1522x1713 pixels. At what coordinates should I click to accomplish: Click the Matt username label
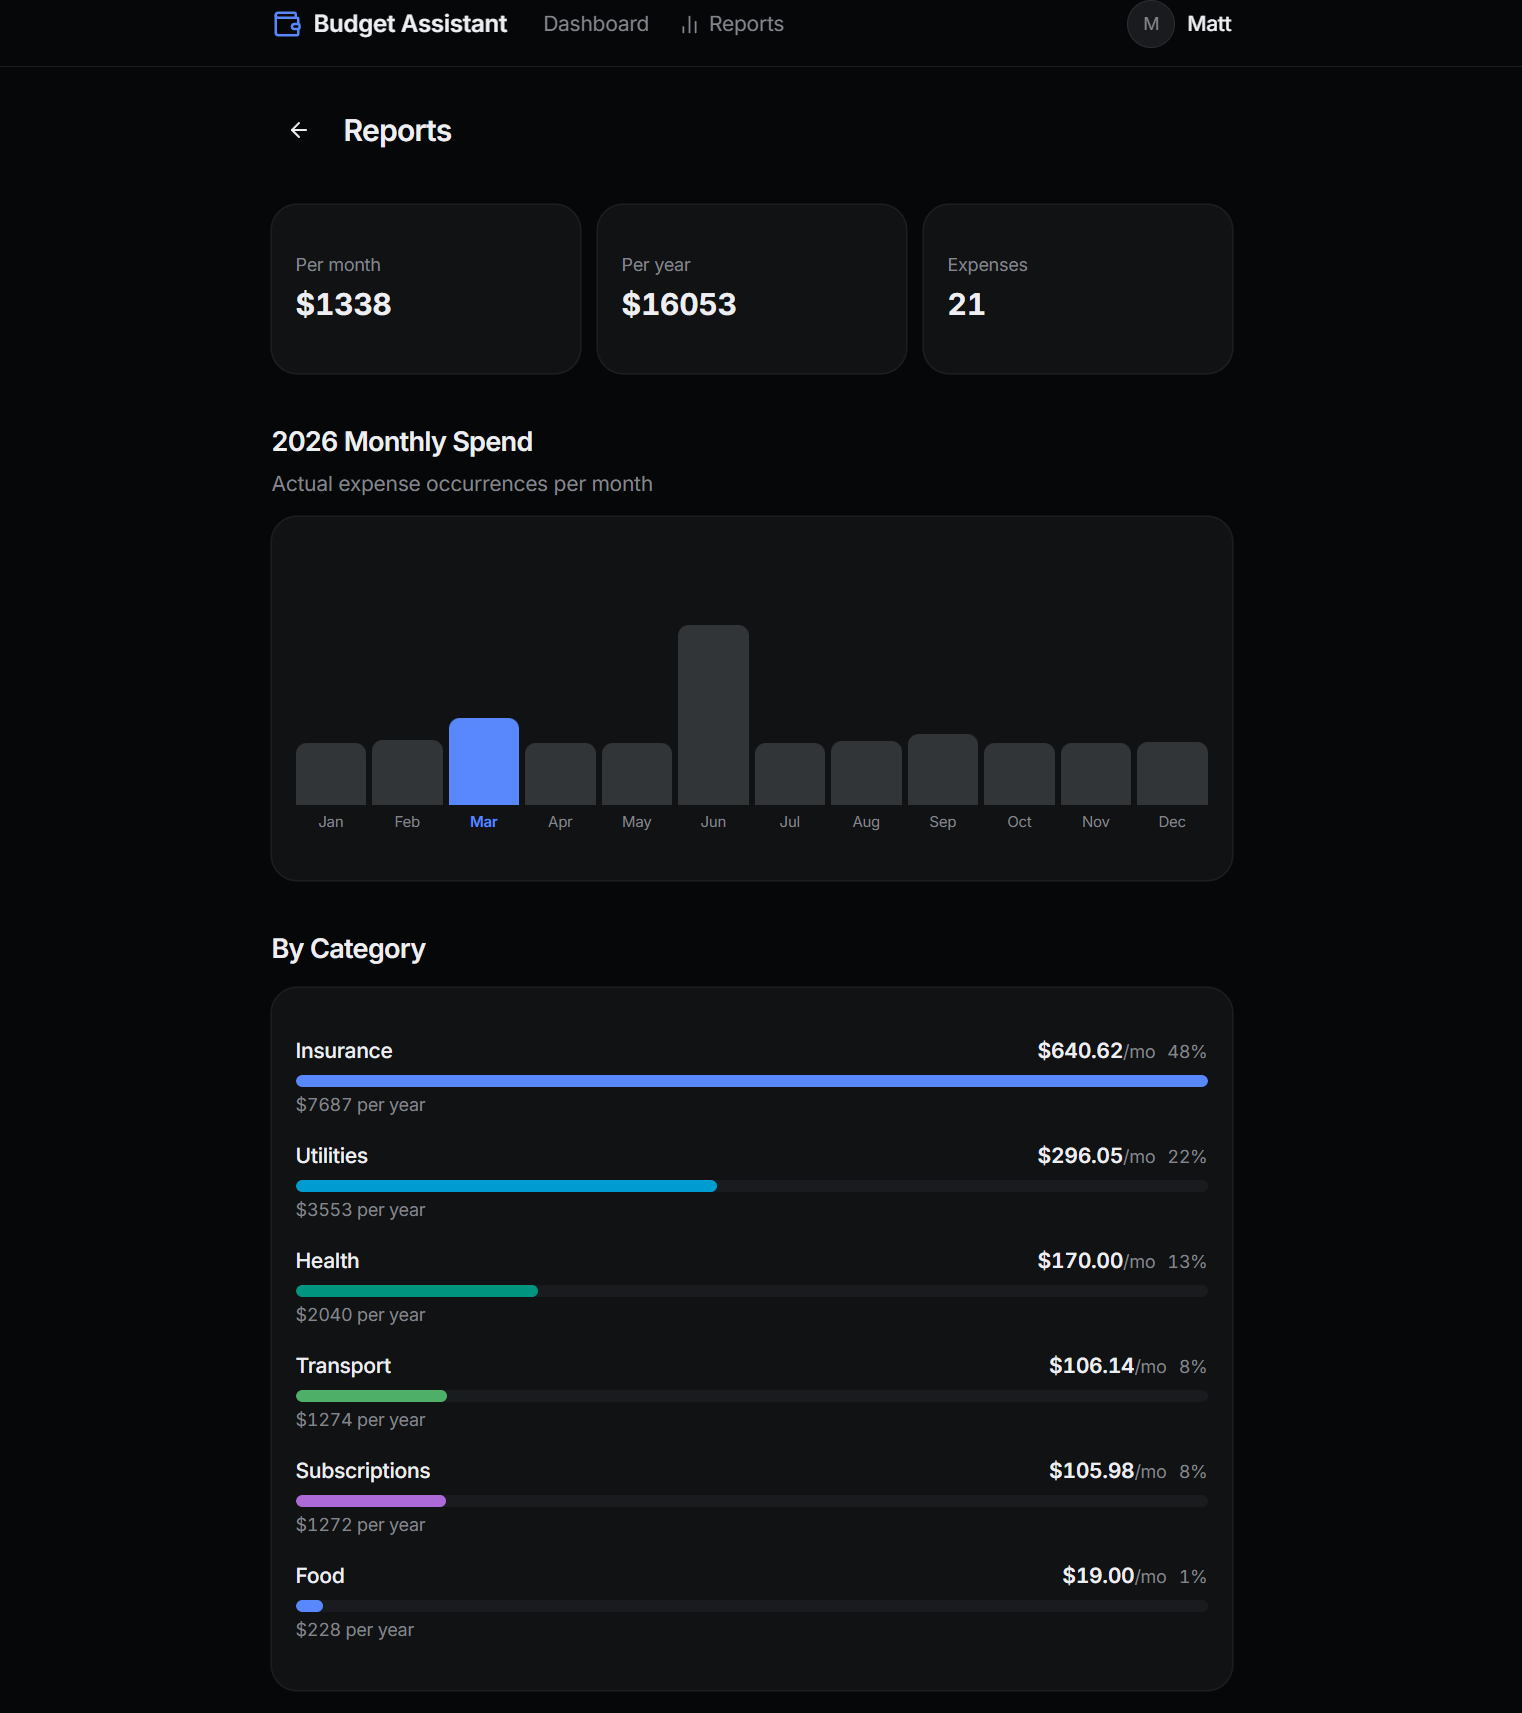click(x=1209, y=24)
